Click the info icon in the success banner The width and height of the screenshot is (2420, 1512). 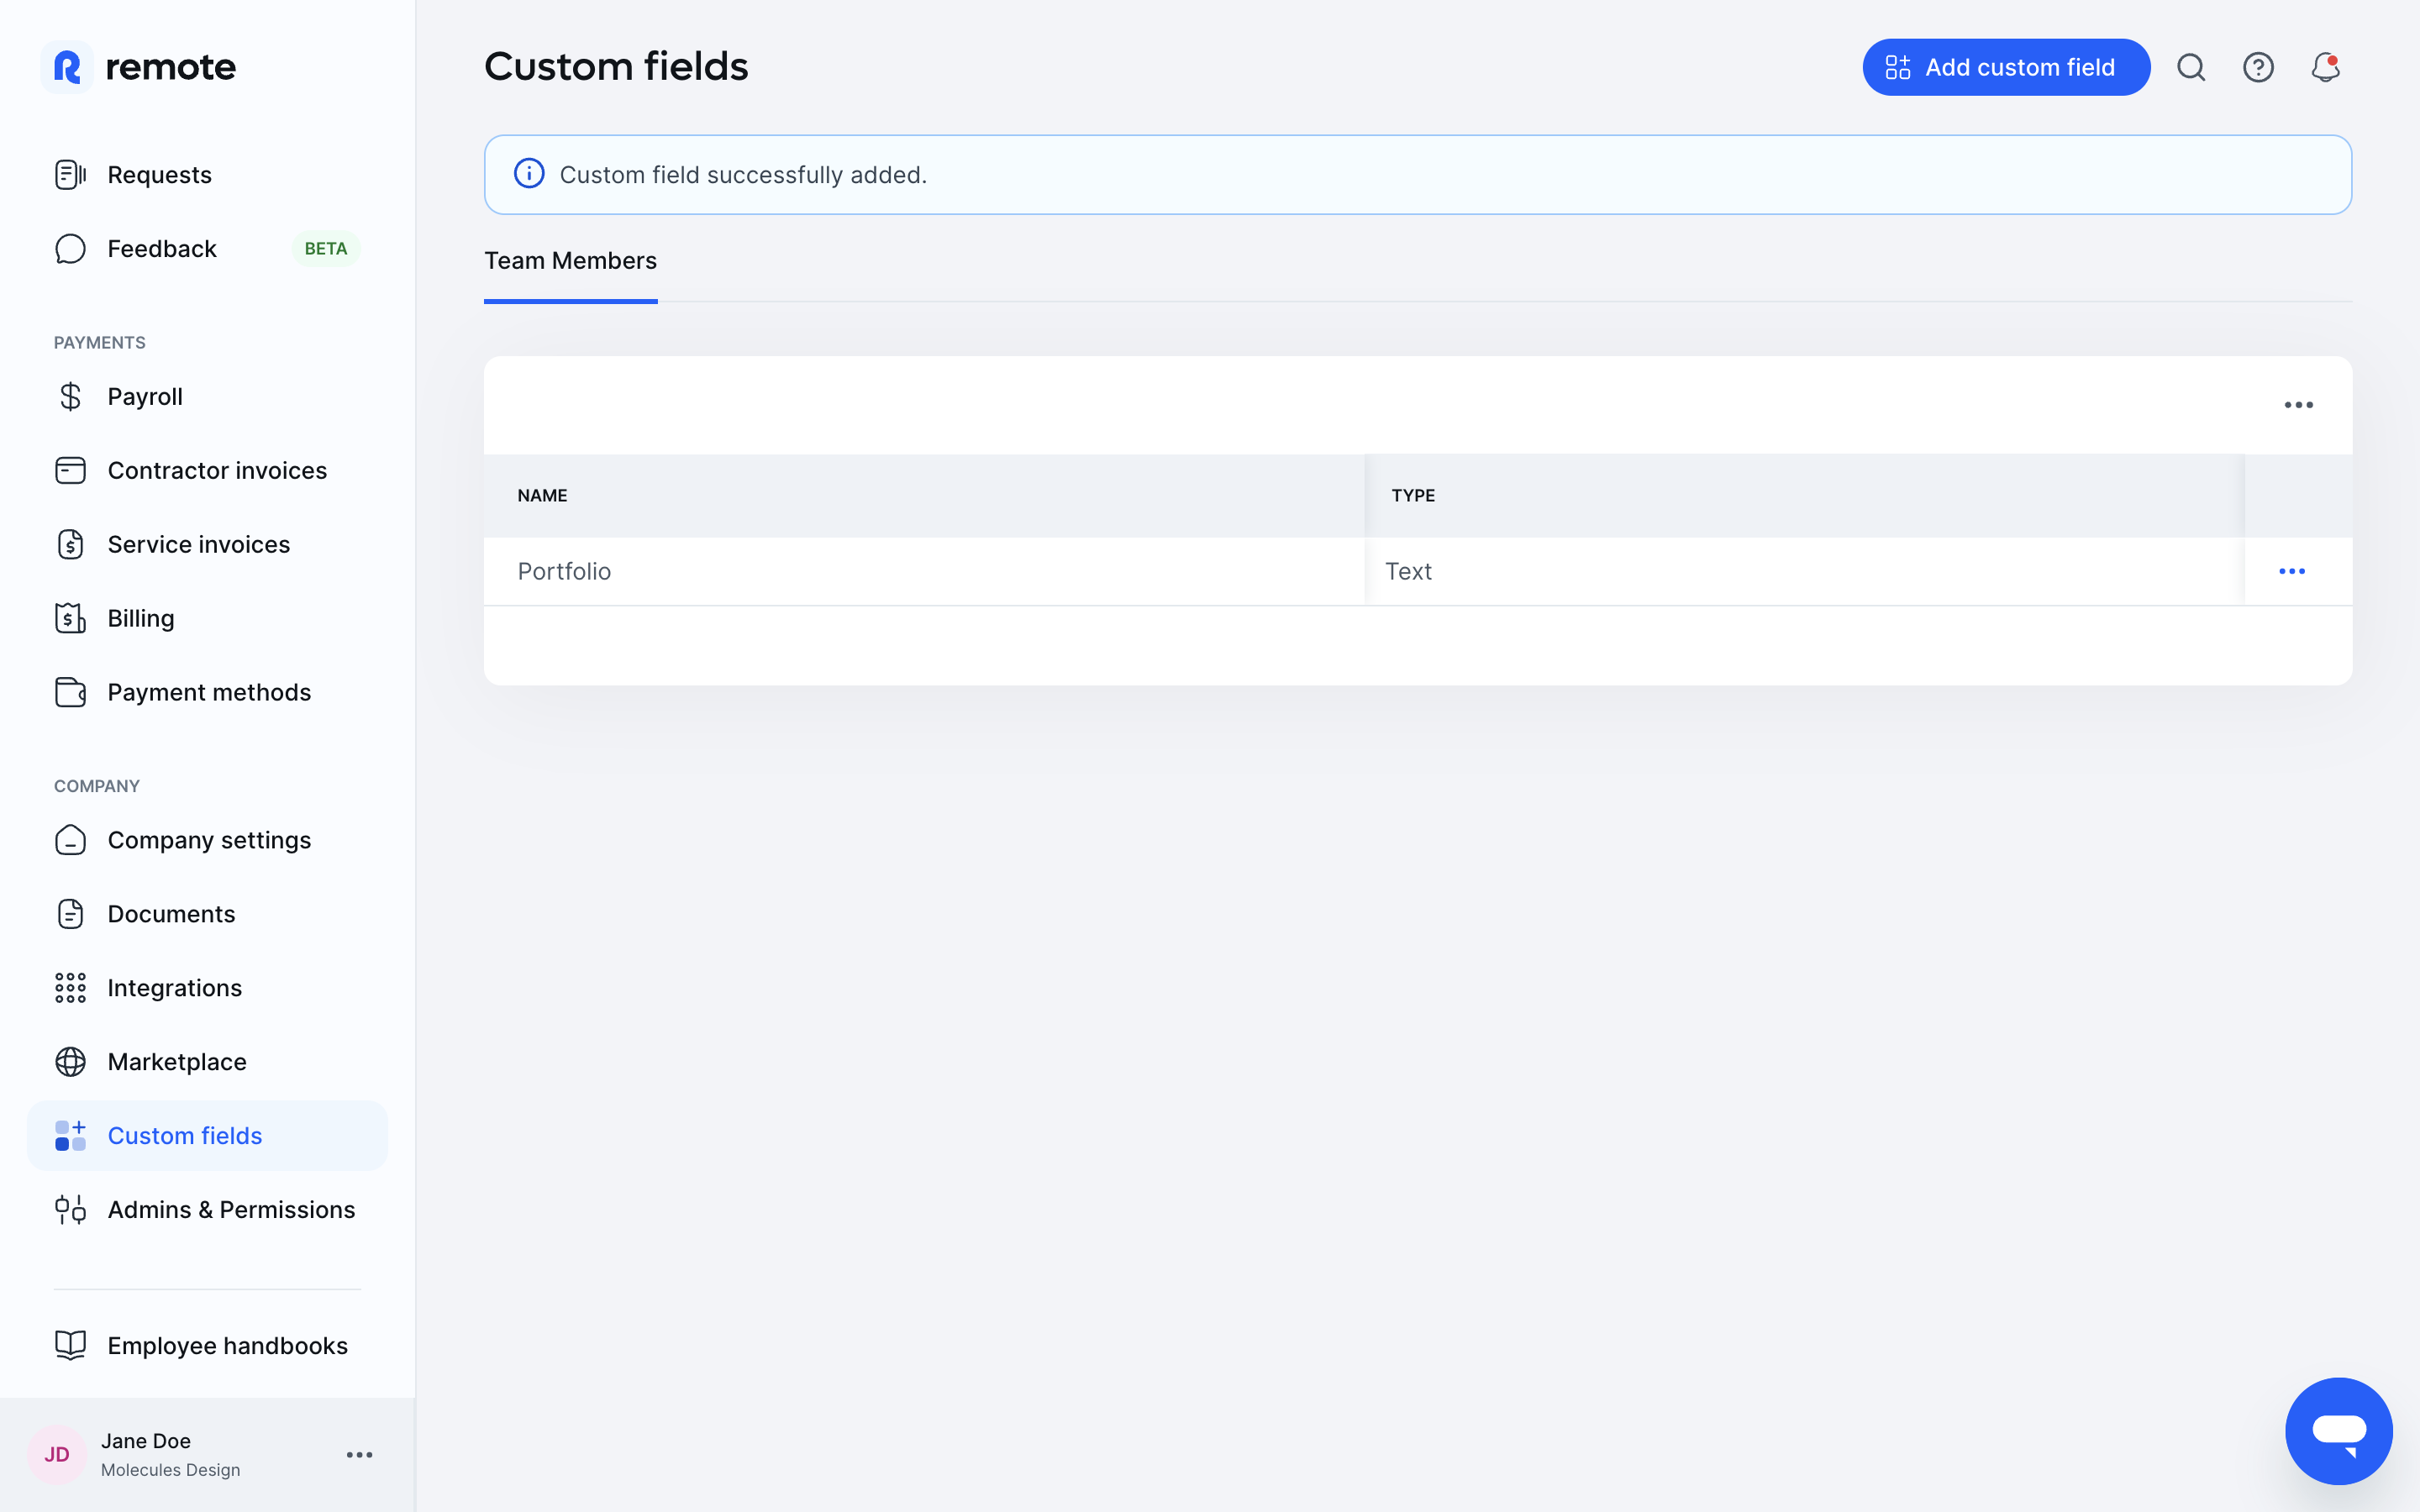tap(529, 174)
